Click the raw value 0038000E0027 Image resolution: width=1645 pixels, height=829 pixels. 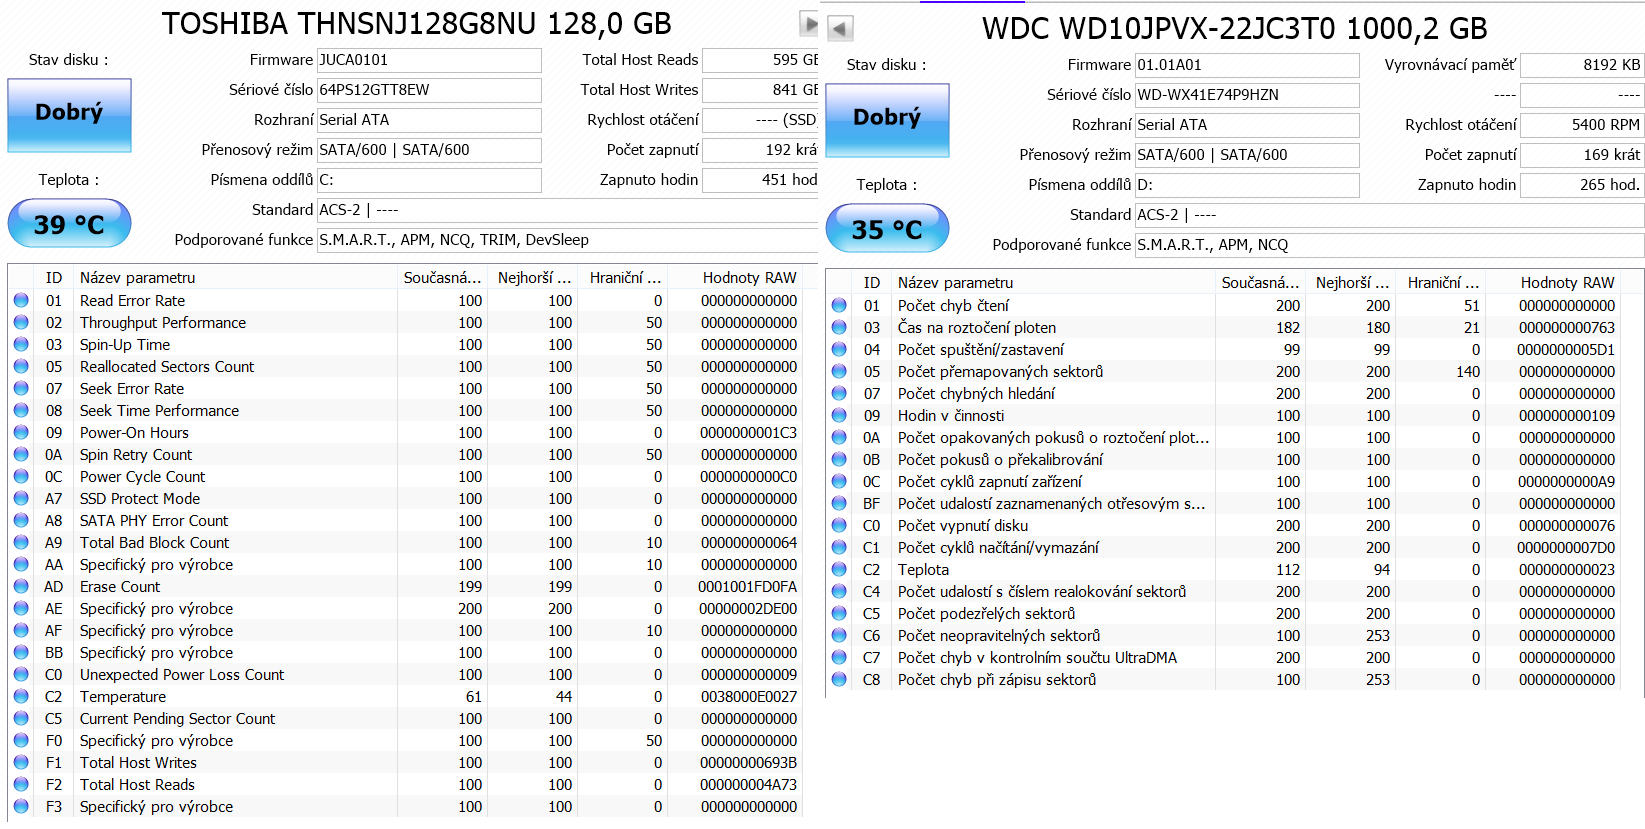[x=748, y=697]
